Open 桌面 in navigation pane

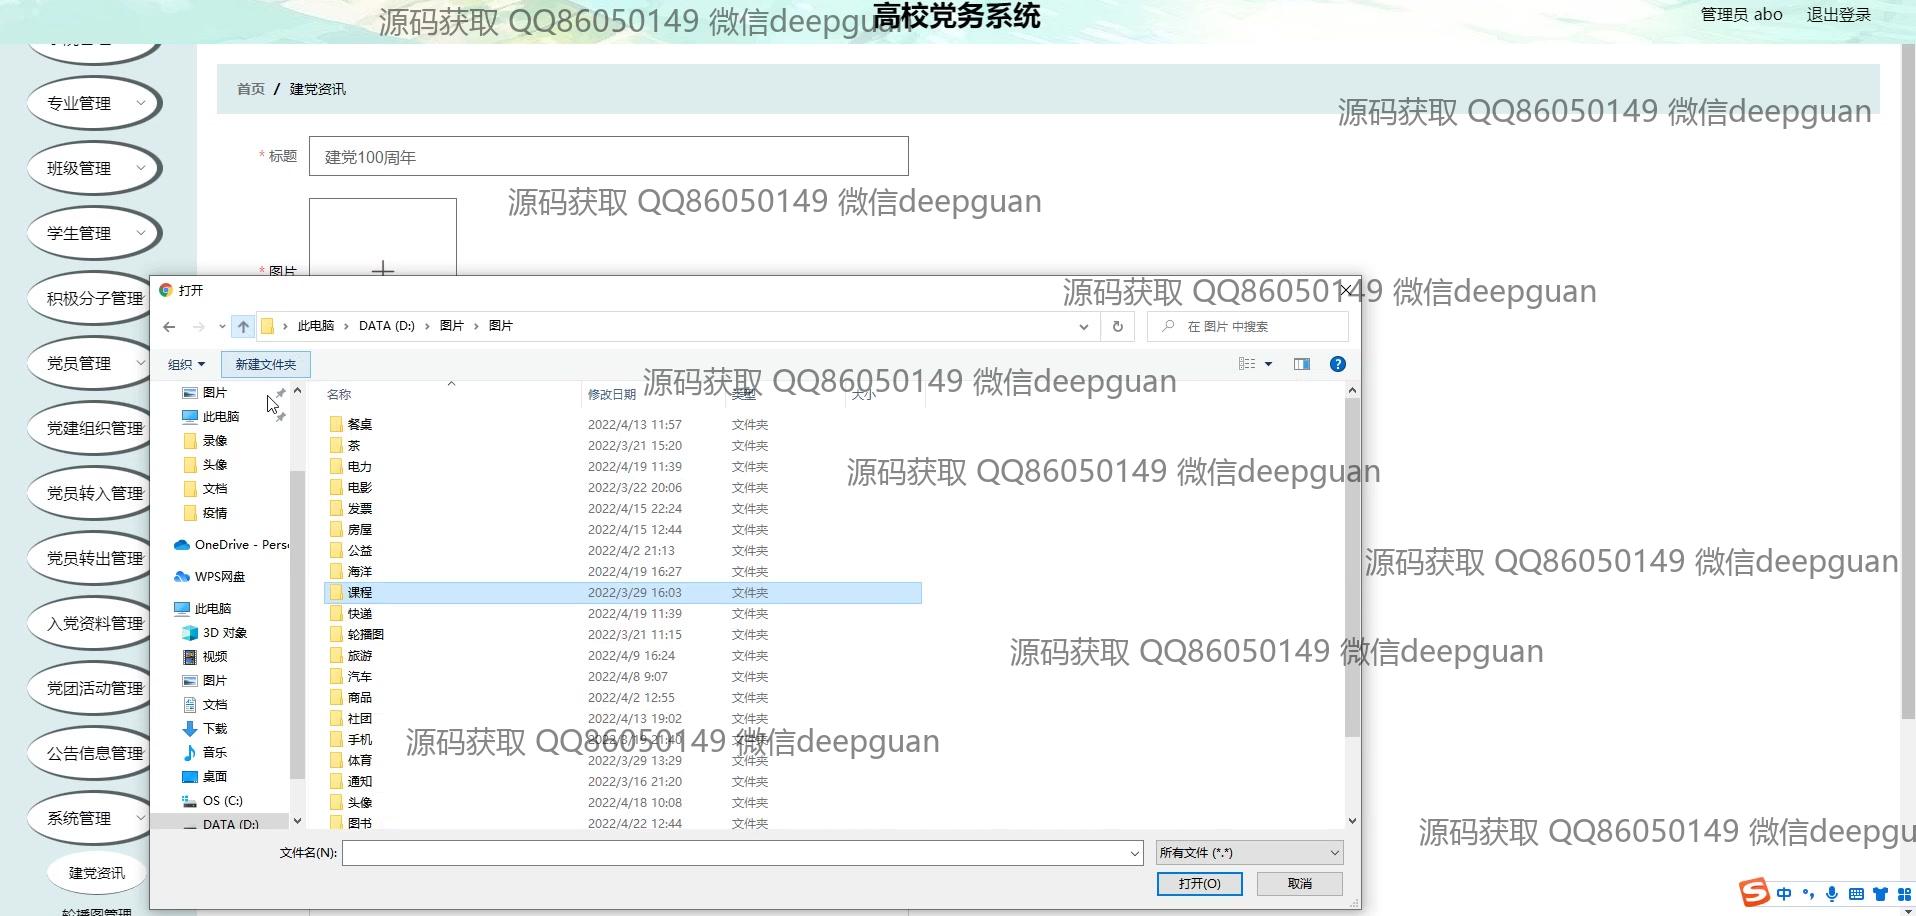(x=206, y=777)
